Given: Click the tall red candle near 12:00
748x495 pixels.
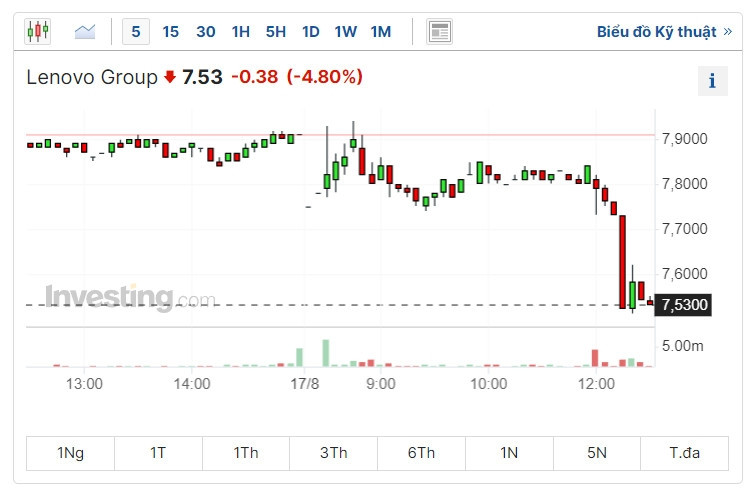Looking at the screenshot, I should (x=623, y=262).
